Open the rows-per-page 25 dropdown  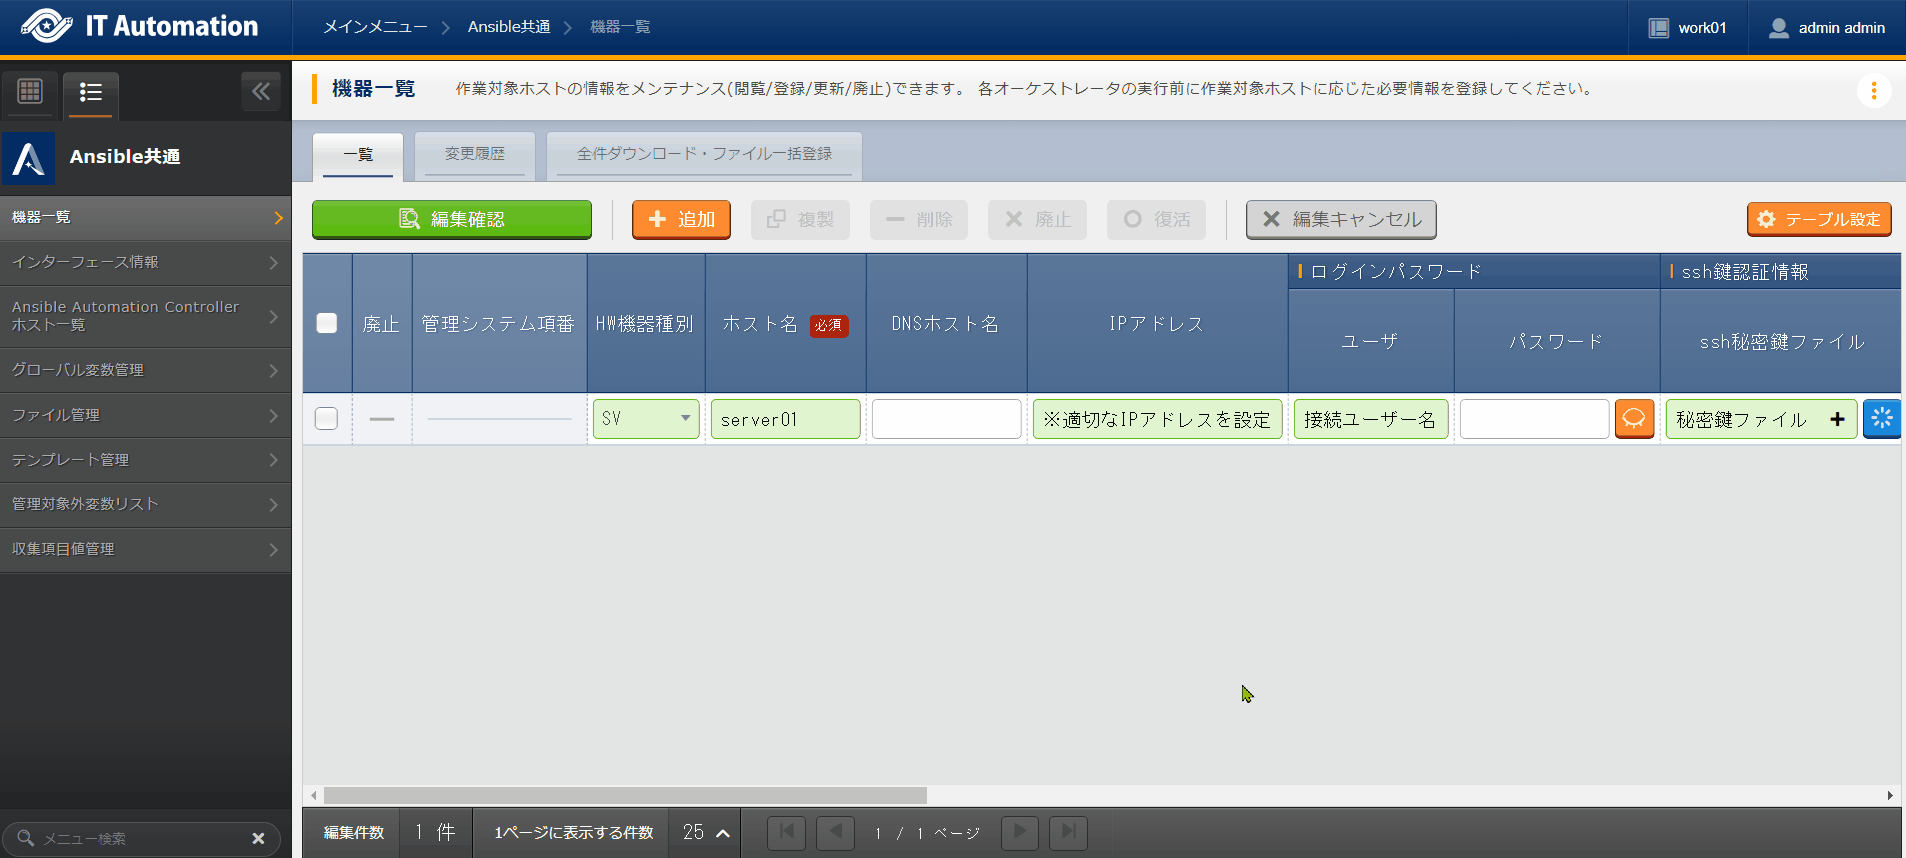coord(706,832)
